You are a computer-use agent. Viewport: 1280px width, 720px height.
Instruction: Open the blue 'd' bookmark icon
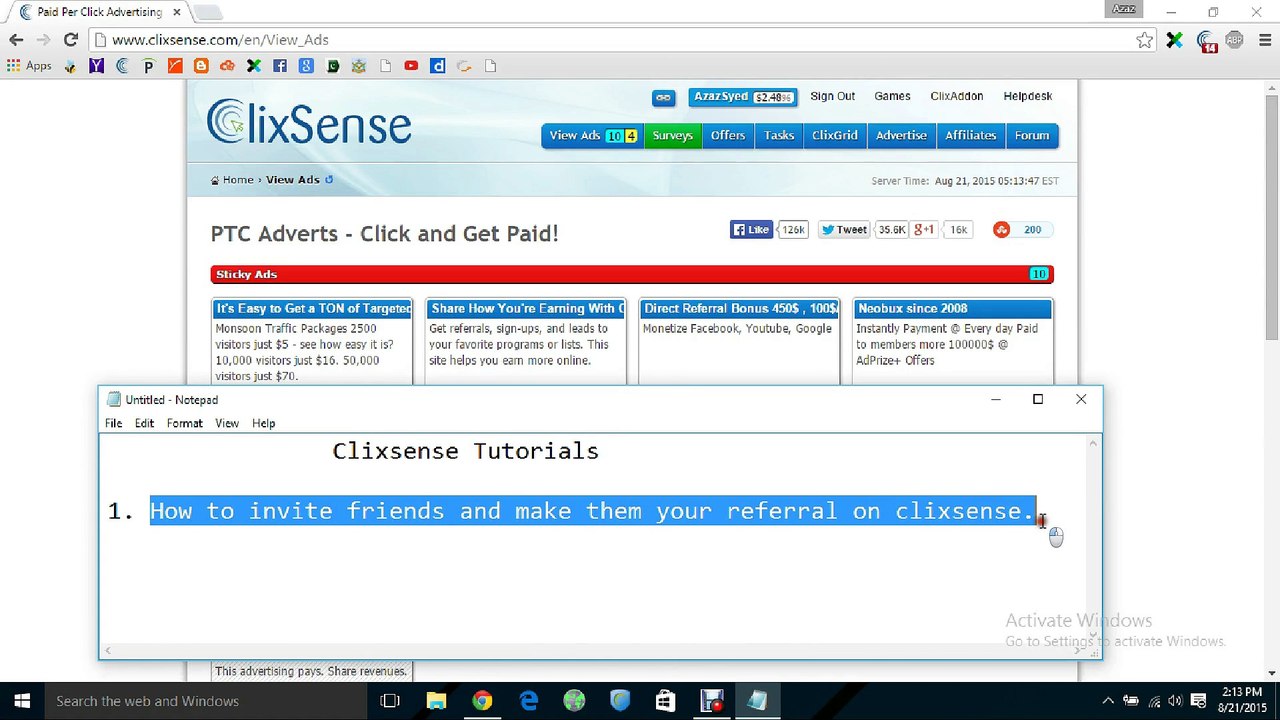438,66
